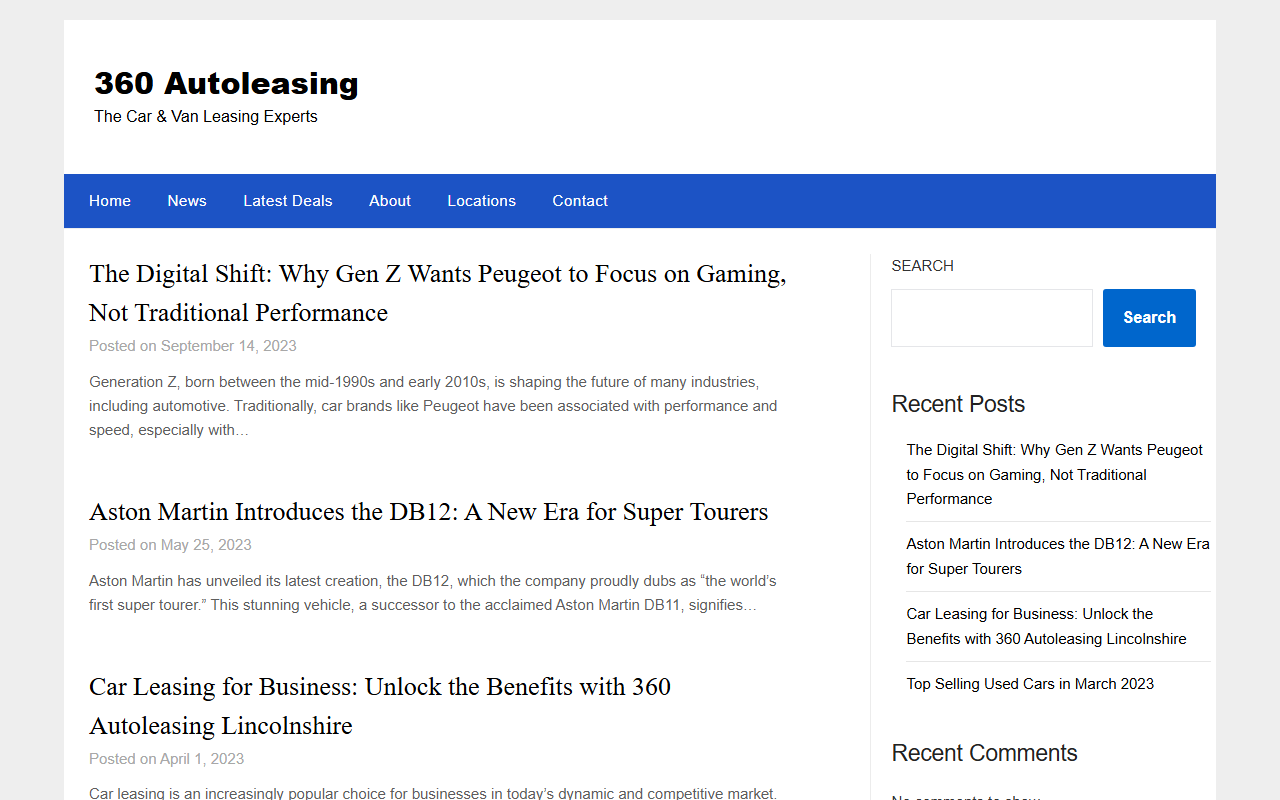Open main Aston Martin DB12 article headline

point(429,512)
